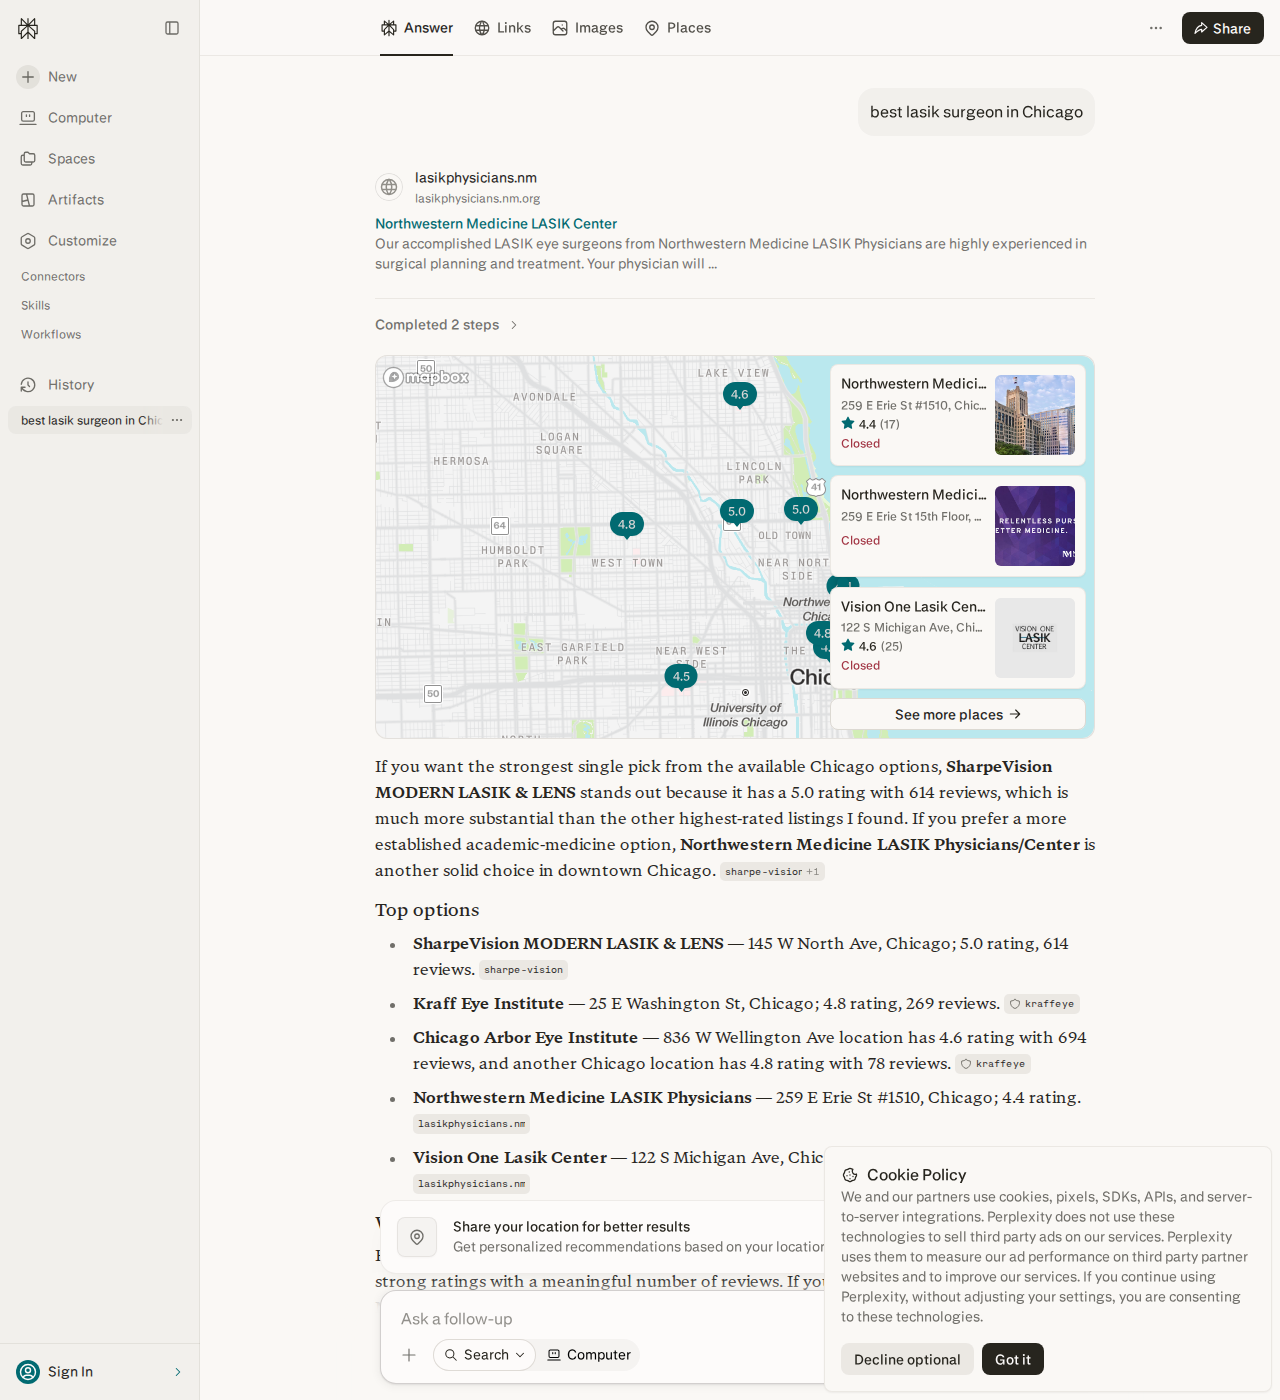Open the Search mode dropdown
This screenshot has width=1280, height=1400.
484,1355
